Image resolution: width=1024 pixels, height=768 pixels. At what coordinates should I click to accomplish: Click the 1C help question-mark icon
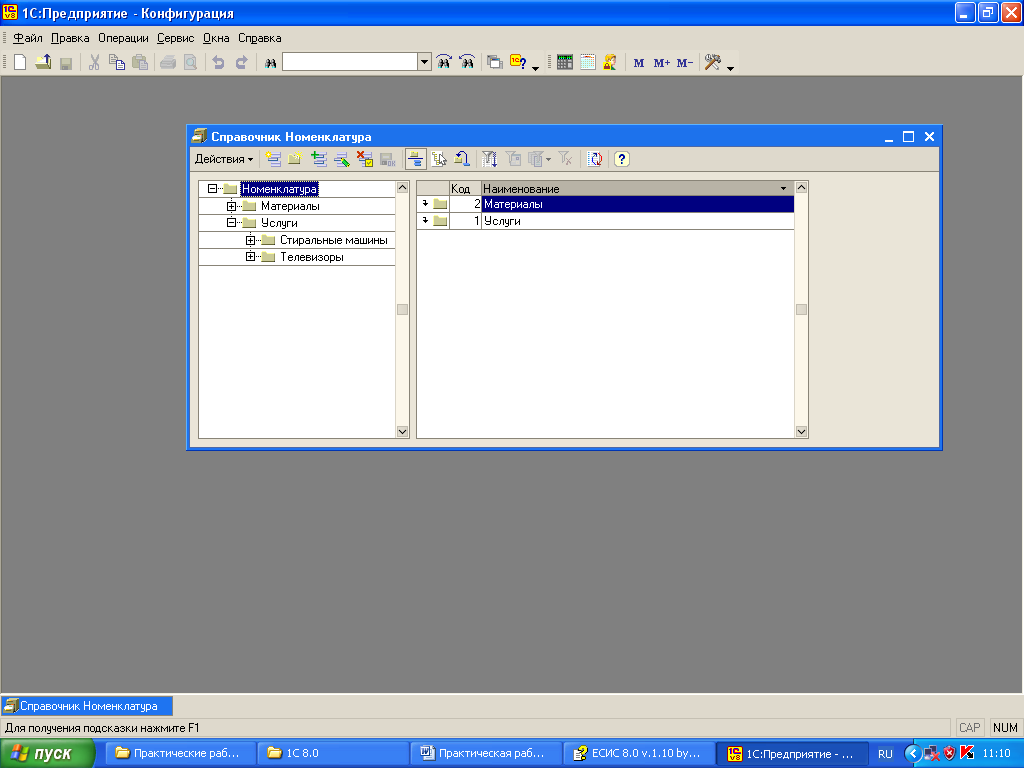(518, 63)
